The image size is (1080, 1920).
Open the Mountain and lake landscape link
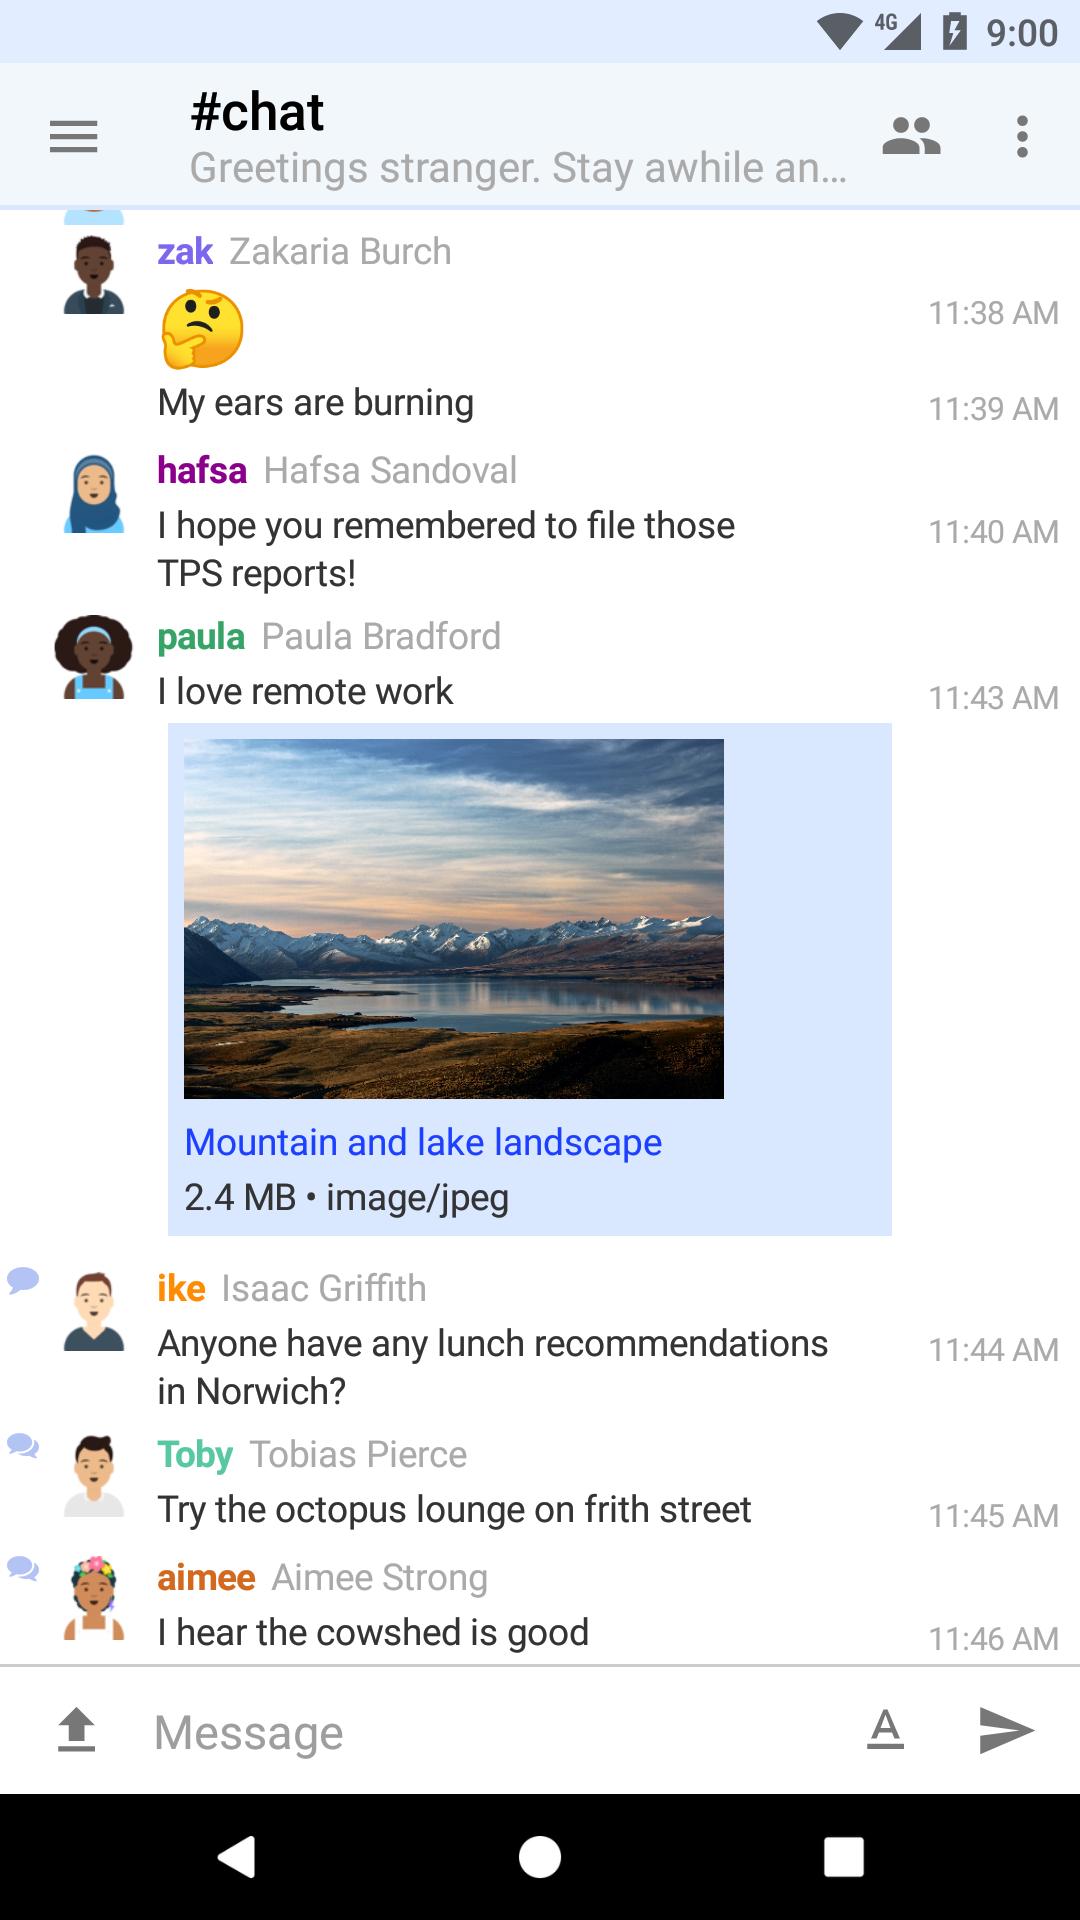tap(422, 1141)
